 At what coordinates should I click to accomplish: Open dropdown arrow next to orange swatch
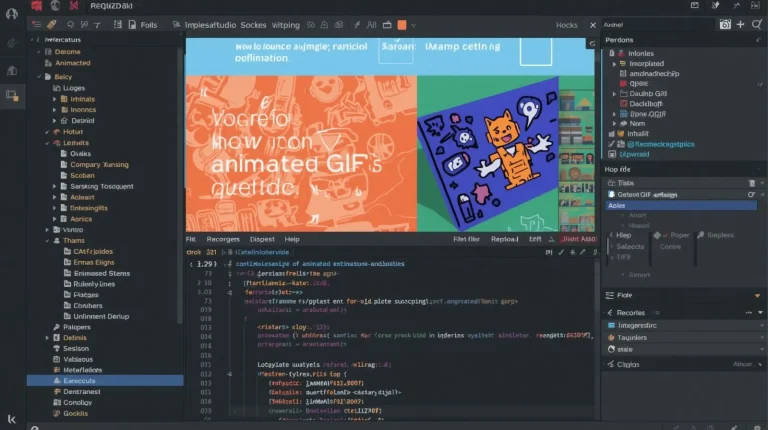[413, 25]
